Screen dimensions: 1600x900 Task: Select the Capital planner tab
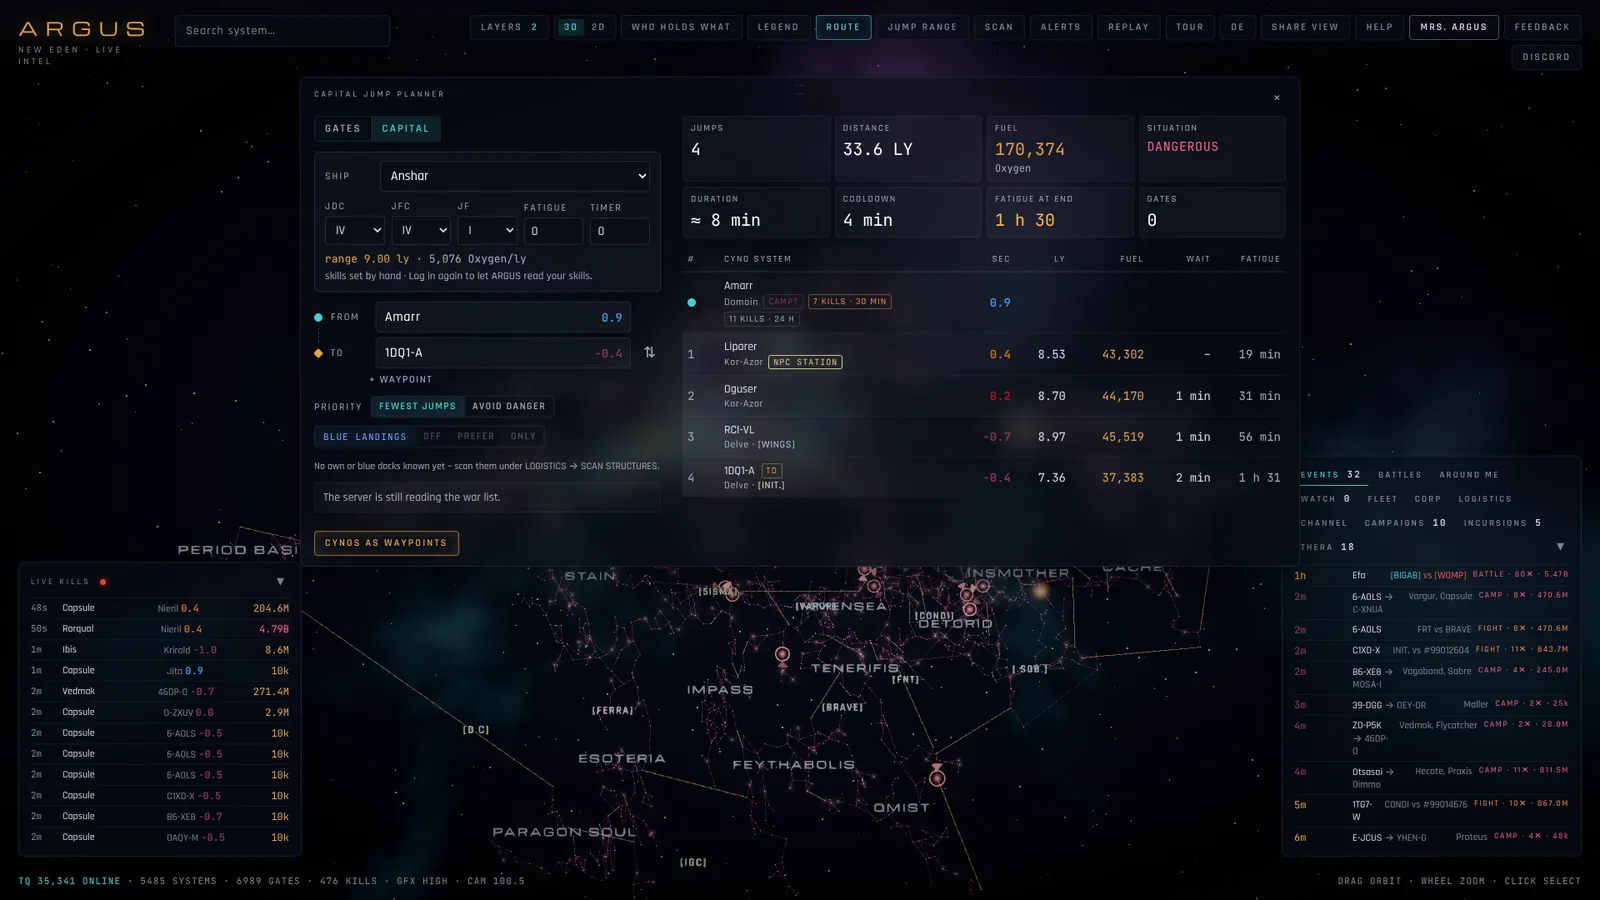405,129
